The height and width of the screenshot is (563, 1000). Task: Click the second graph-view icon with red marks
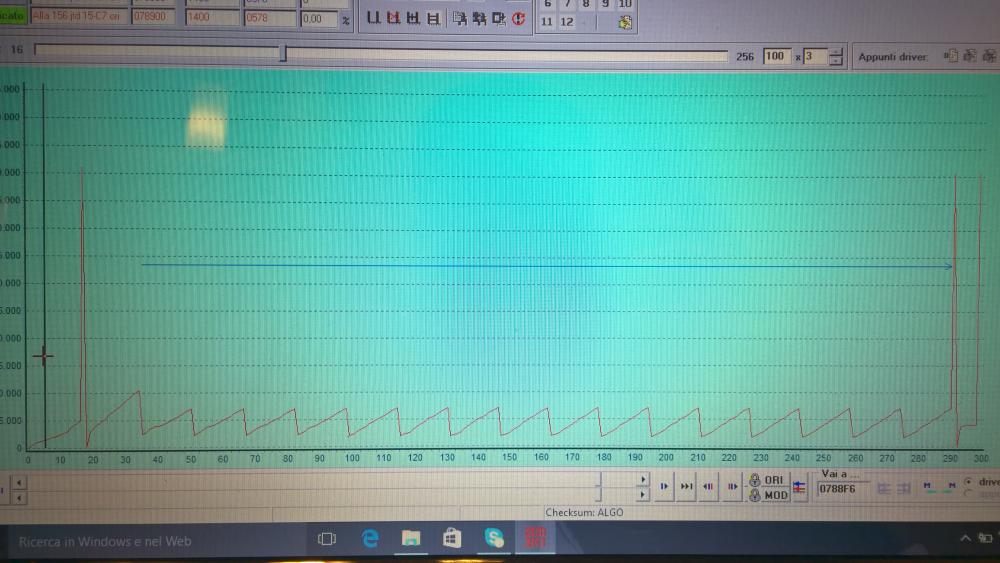pos(393,18)
